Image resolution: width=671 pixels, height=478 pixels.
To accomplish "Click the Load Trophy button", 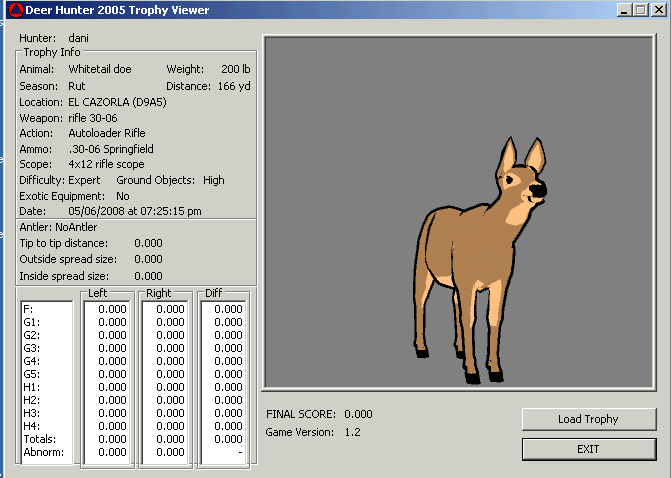I will point(588,419).
